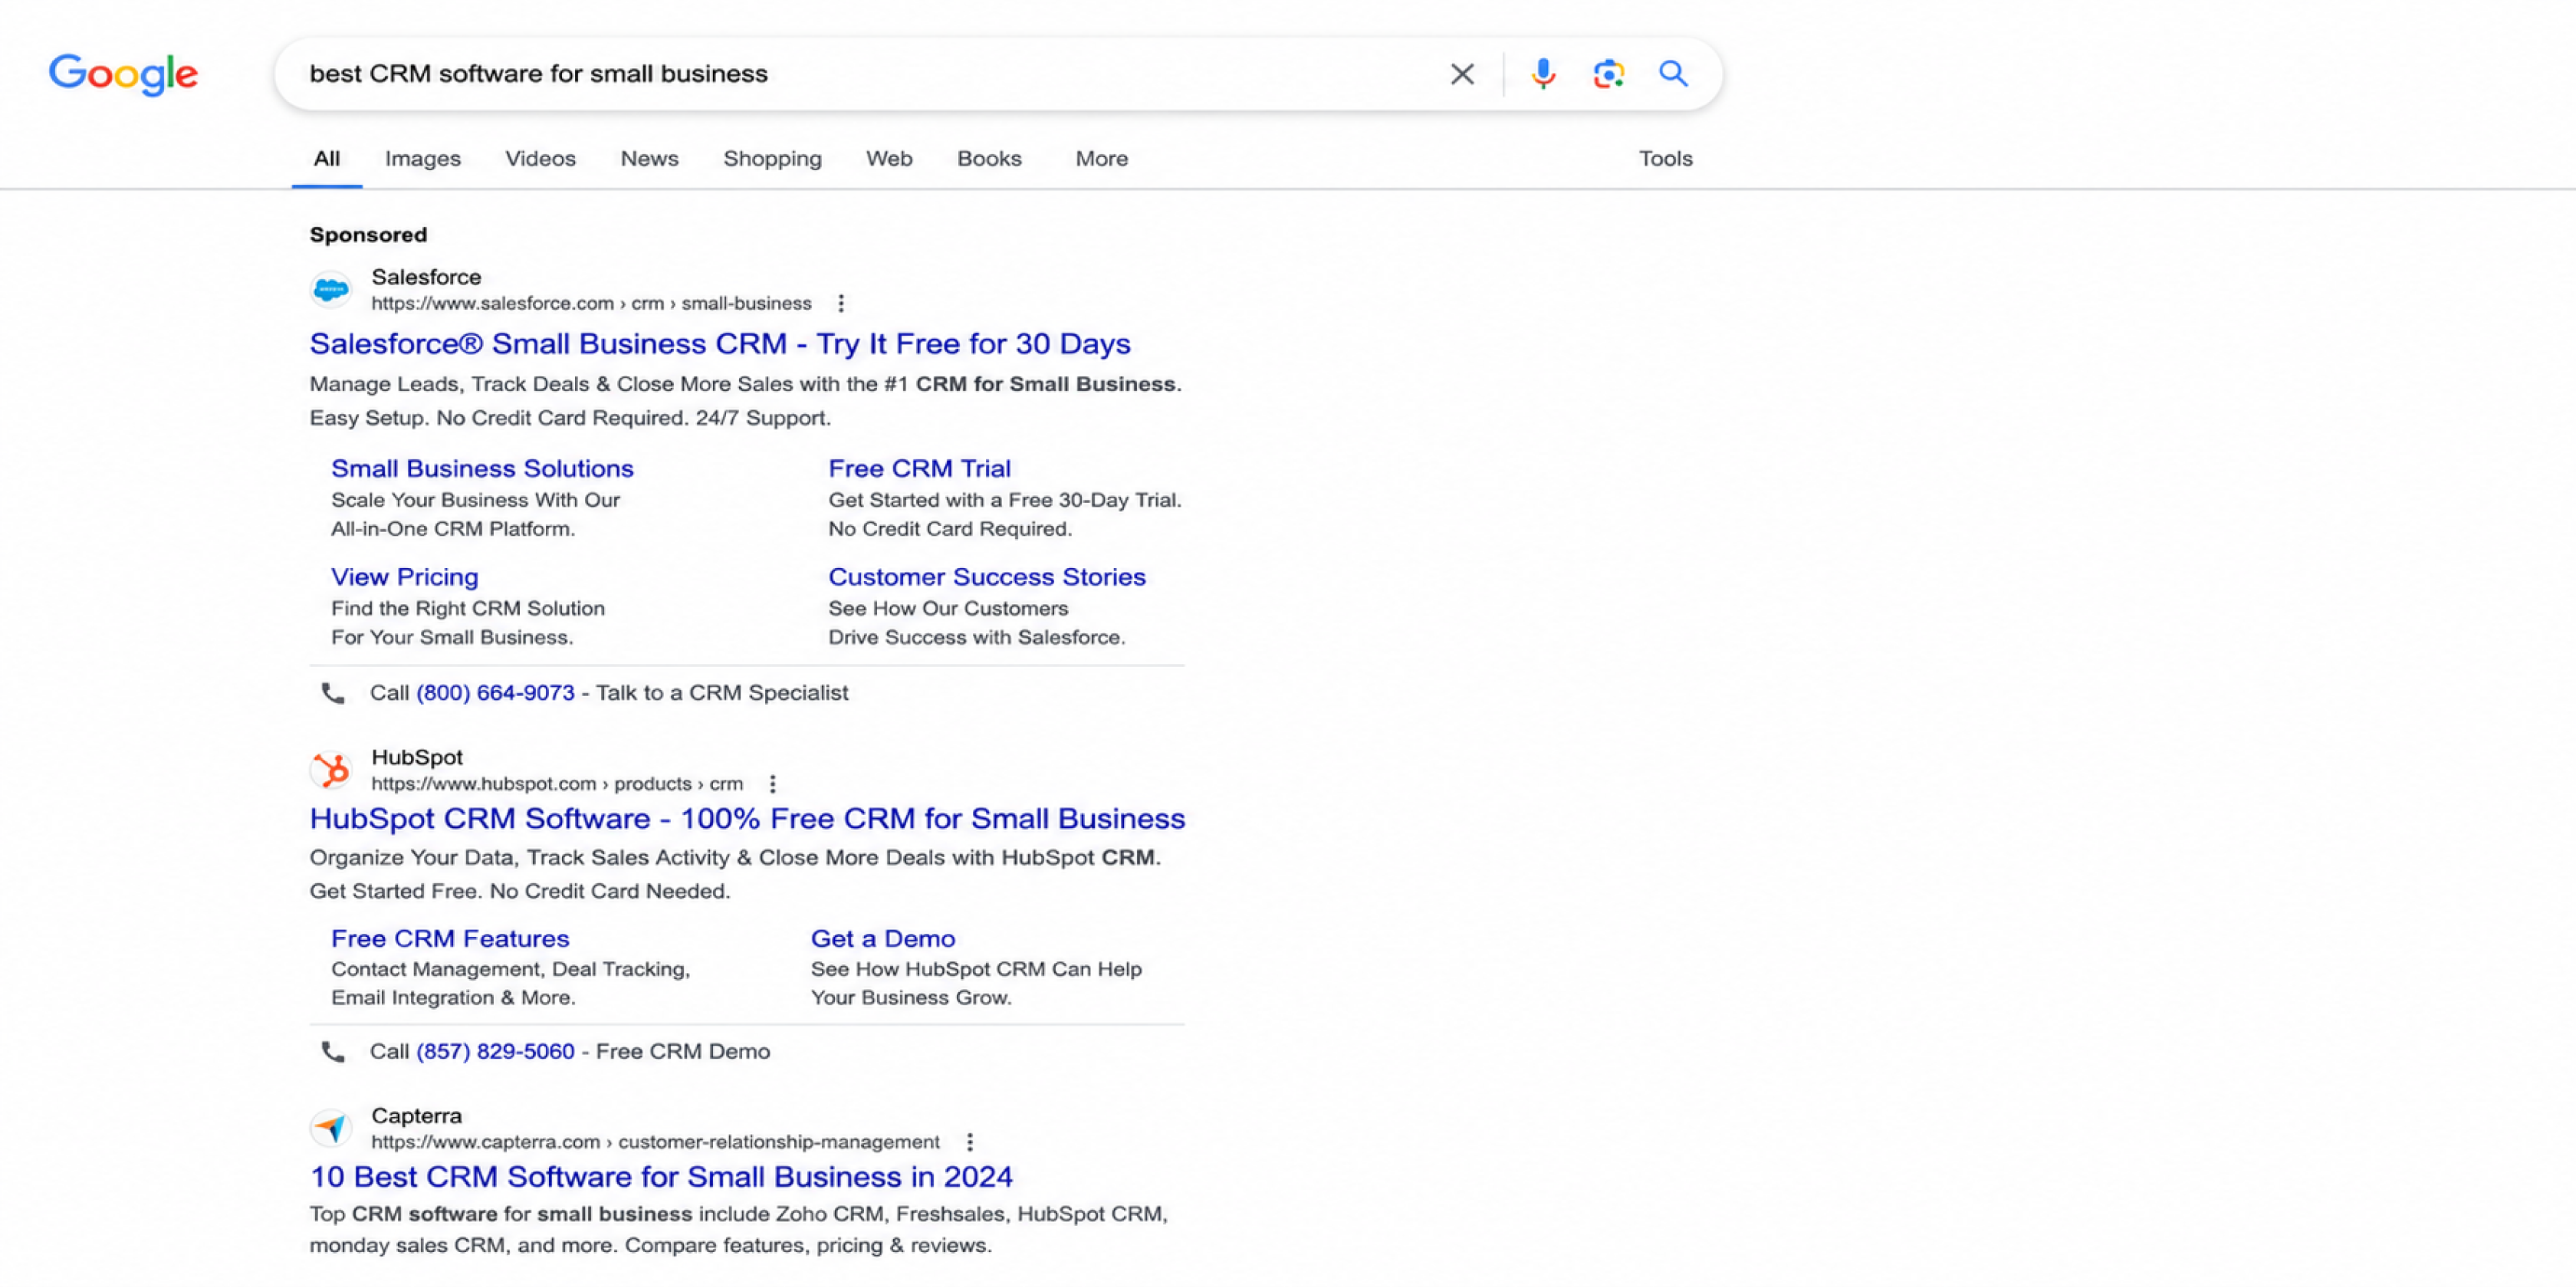Viewport: 2576px width, 1288px height.
Task: Open 10 Best CRM Software Capterra result
Action: pyautogui.click(x=661, y=1177)
